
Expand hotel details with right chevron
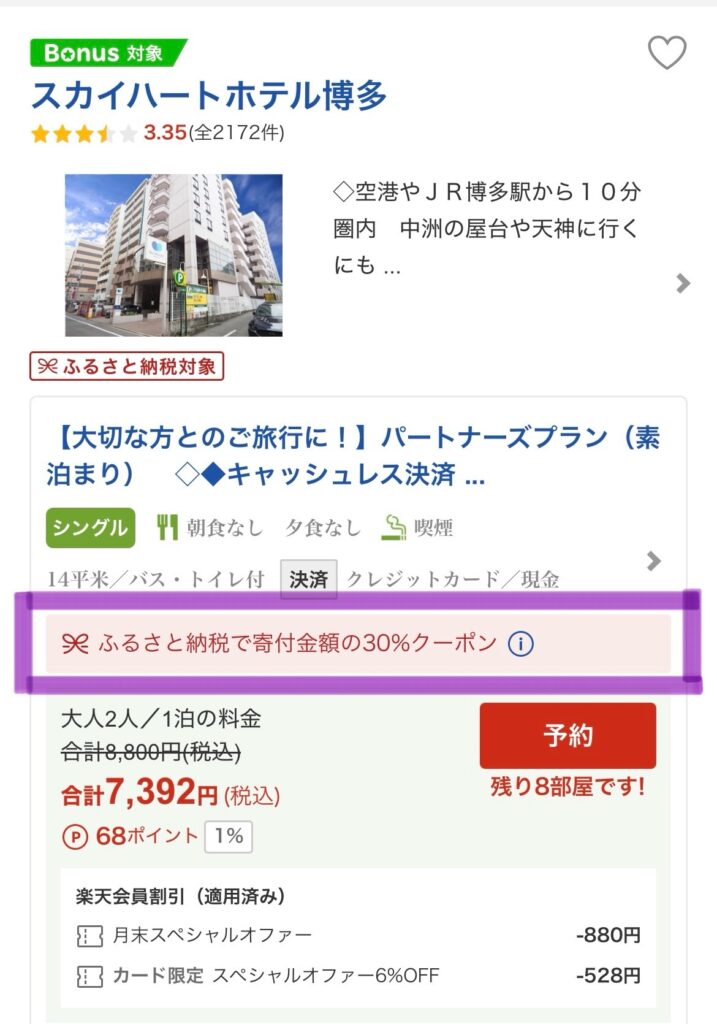[683, 283]
